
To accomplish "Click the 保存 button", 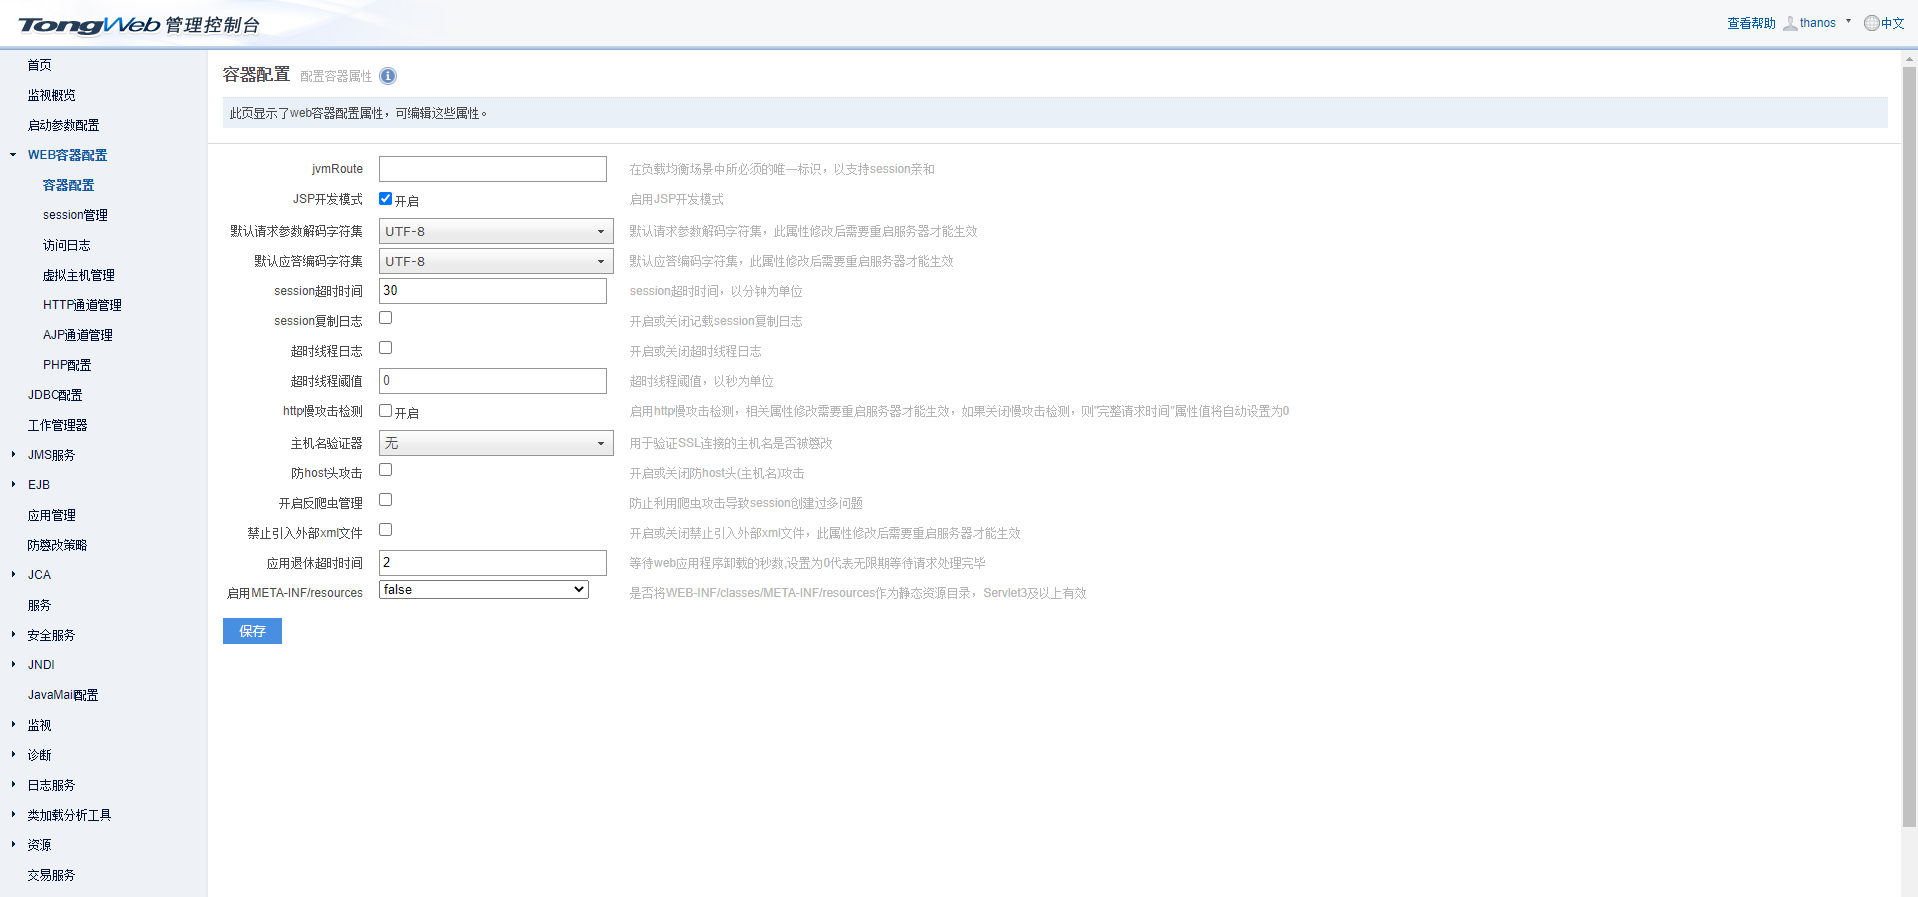I will [252, 631].
